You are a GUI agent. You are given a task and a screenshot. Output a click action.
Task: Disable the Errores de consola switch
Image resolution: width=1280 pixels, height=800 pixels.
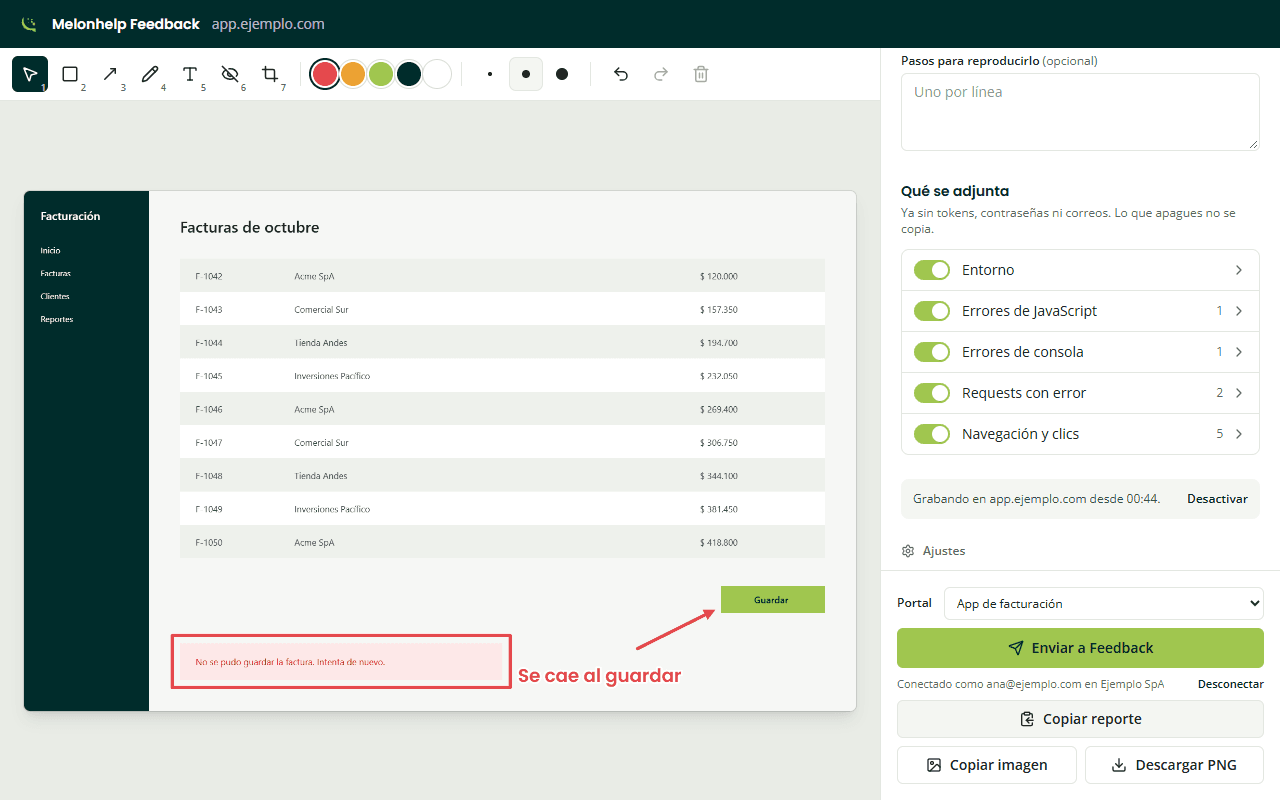coord(932,352)
